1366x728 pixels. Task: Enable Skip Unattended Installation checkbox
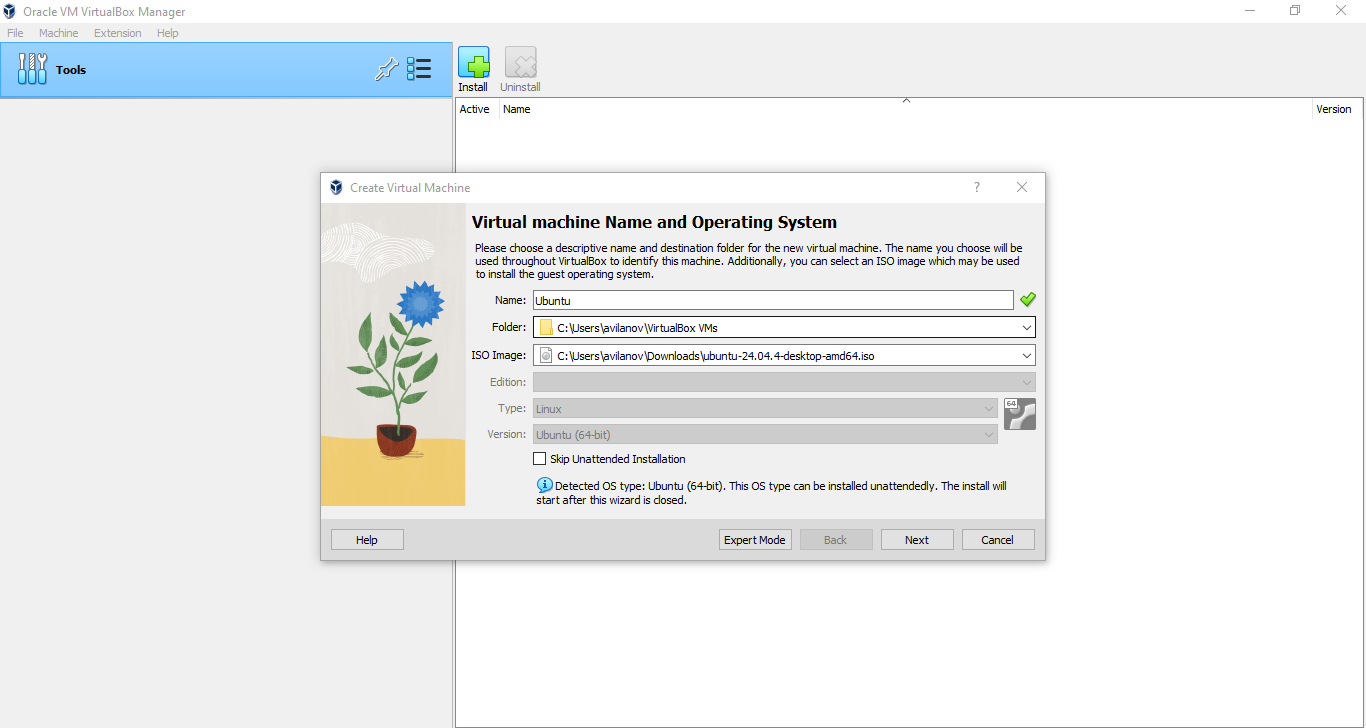pos(540,459)
